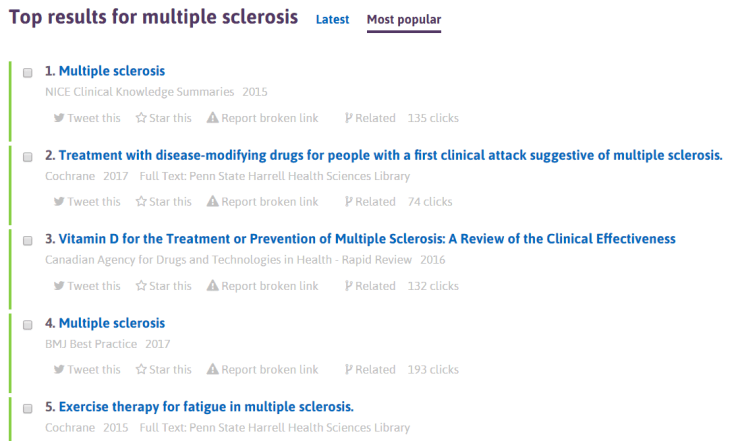Viewport: 736px width, 441px height.
Task: Star the BMJ Best Practice result
Action: (x=163, y=370)
